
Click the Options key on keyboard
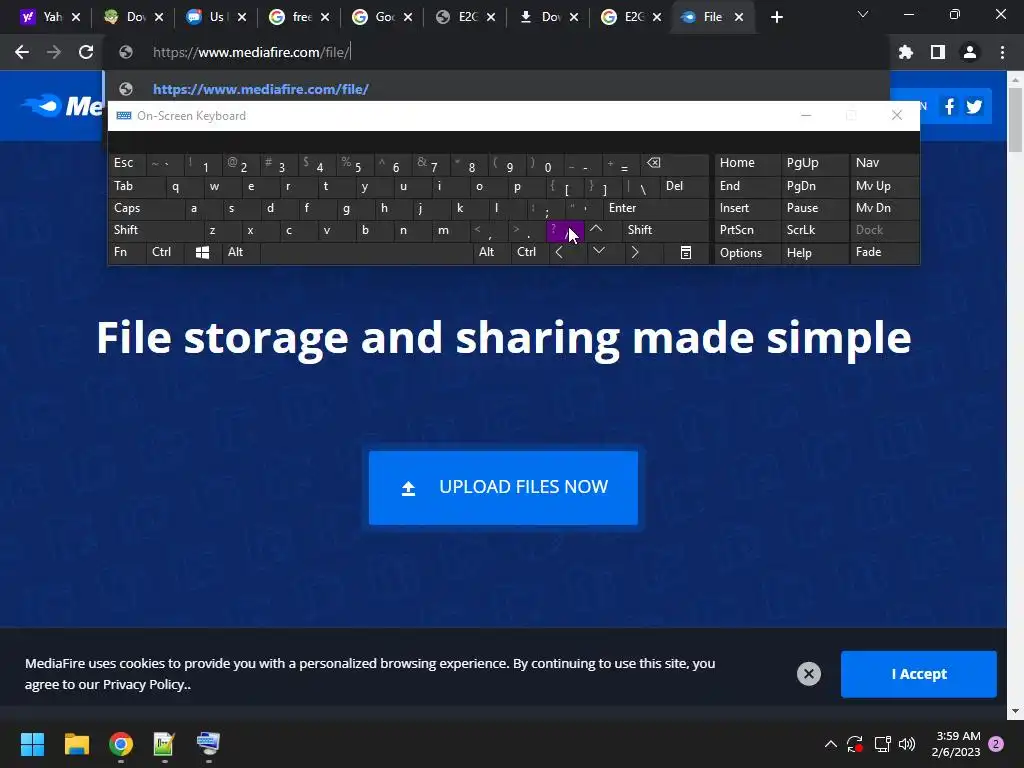pos(747,253)
